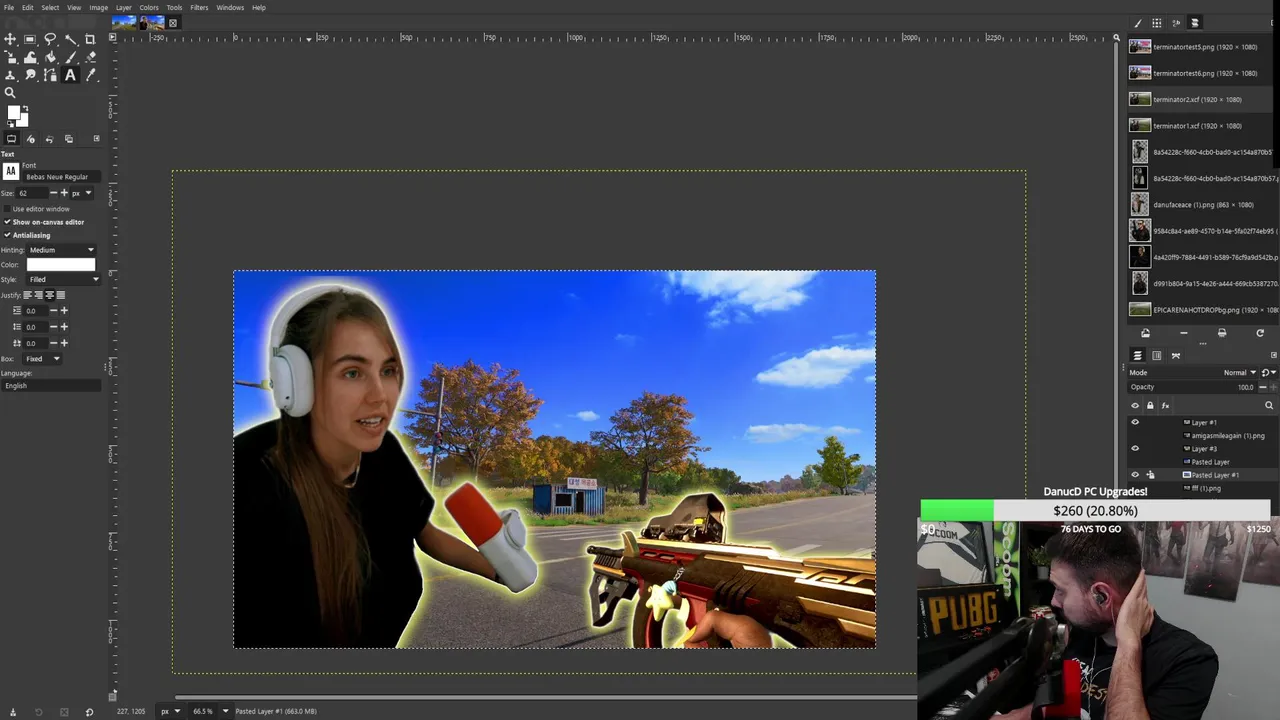The height and width of the screenshot is (720, 1280).
Task: Remove selected entry from document history
Action: (x=1184, y=333)
